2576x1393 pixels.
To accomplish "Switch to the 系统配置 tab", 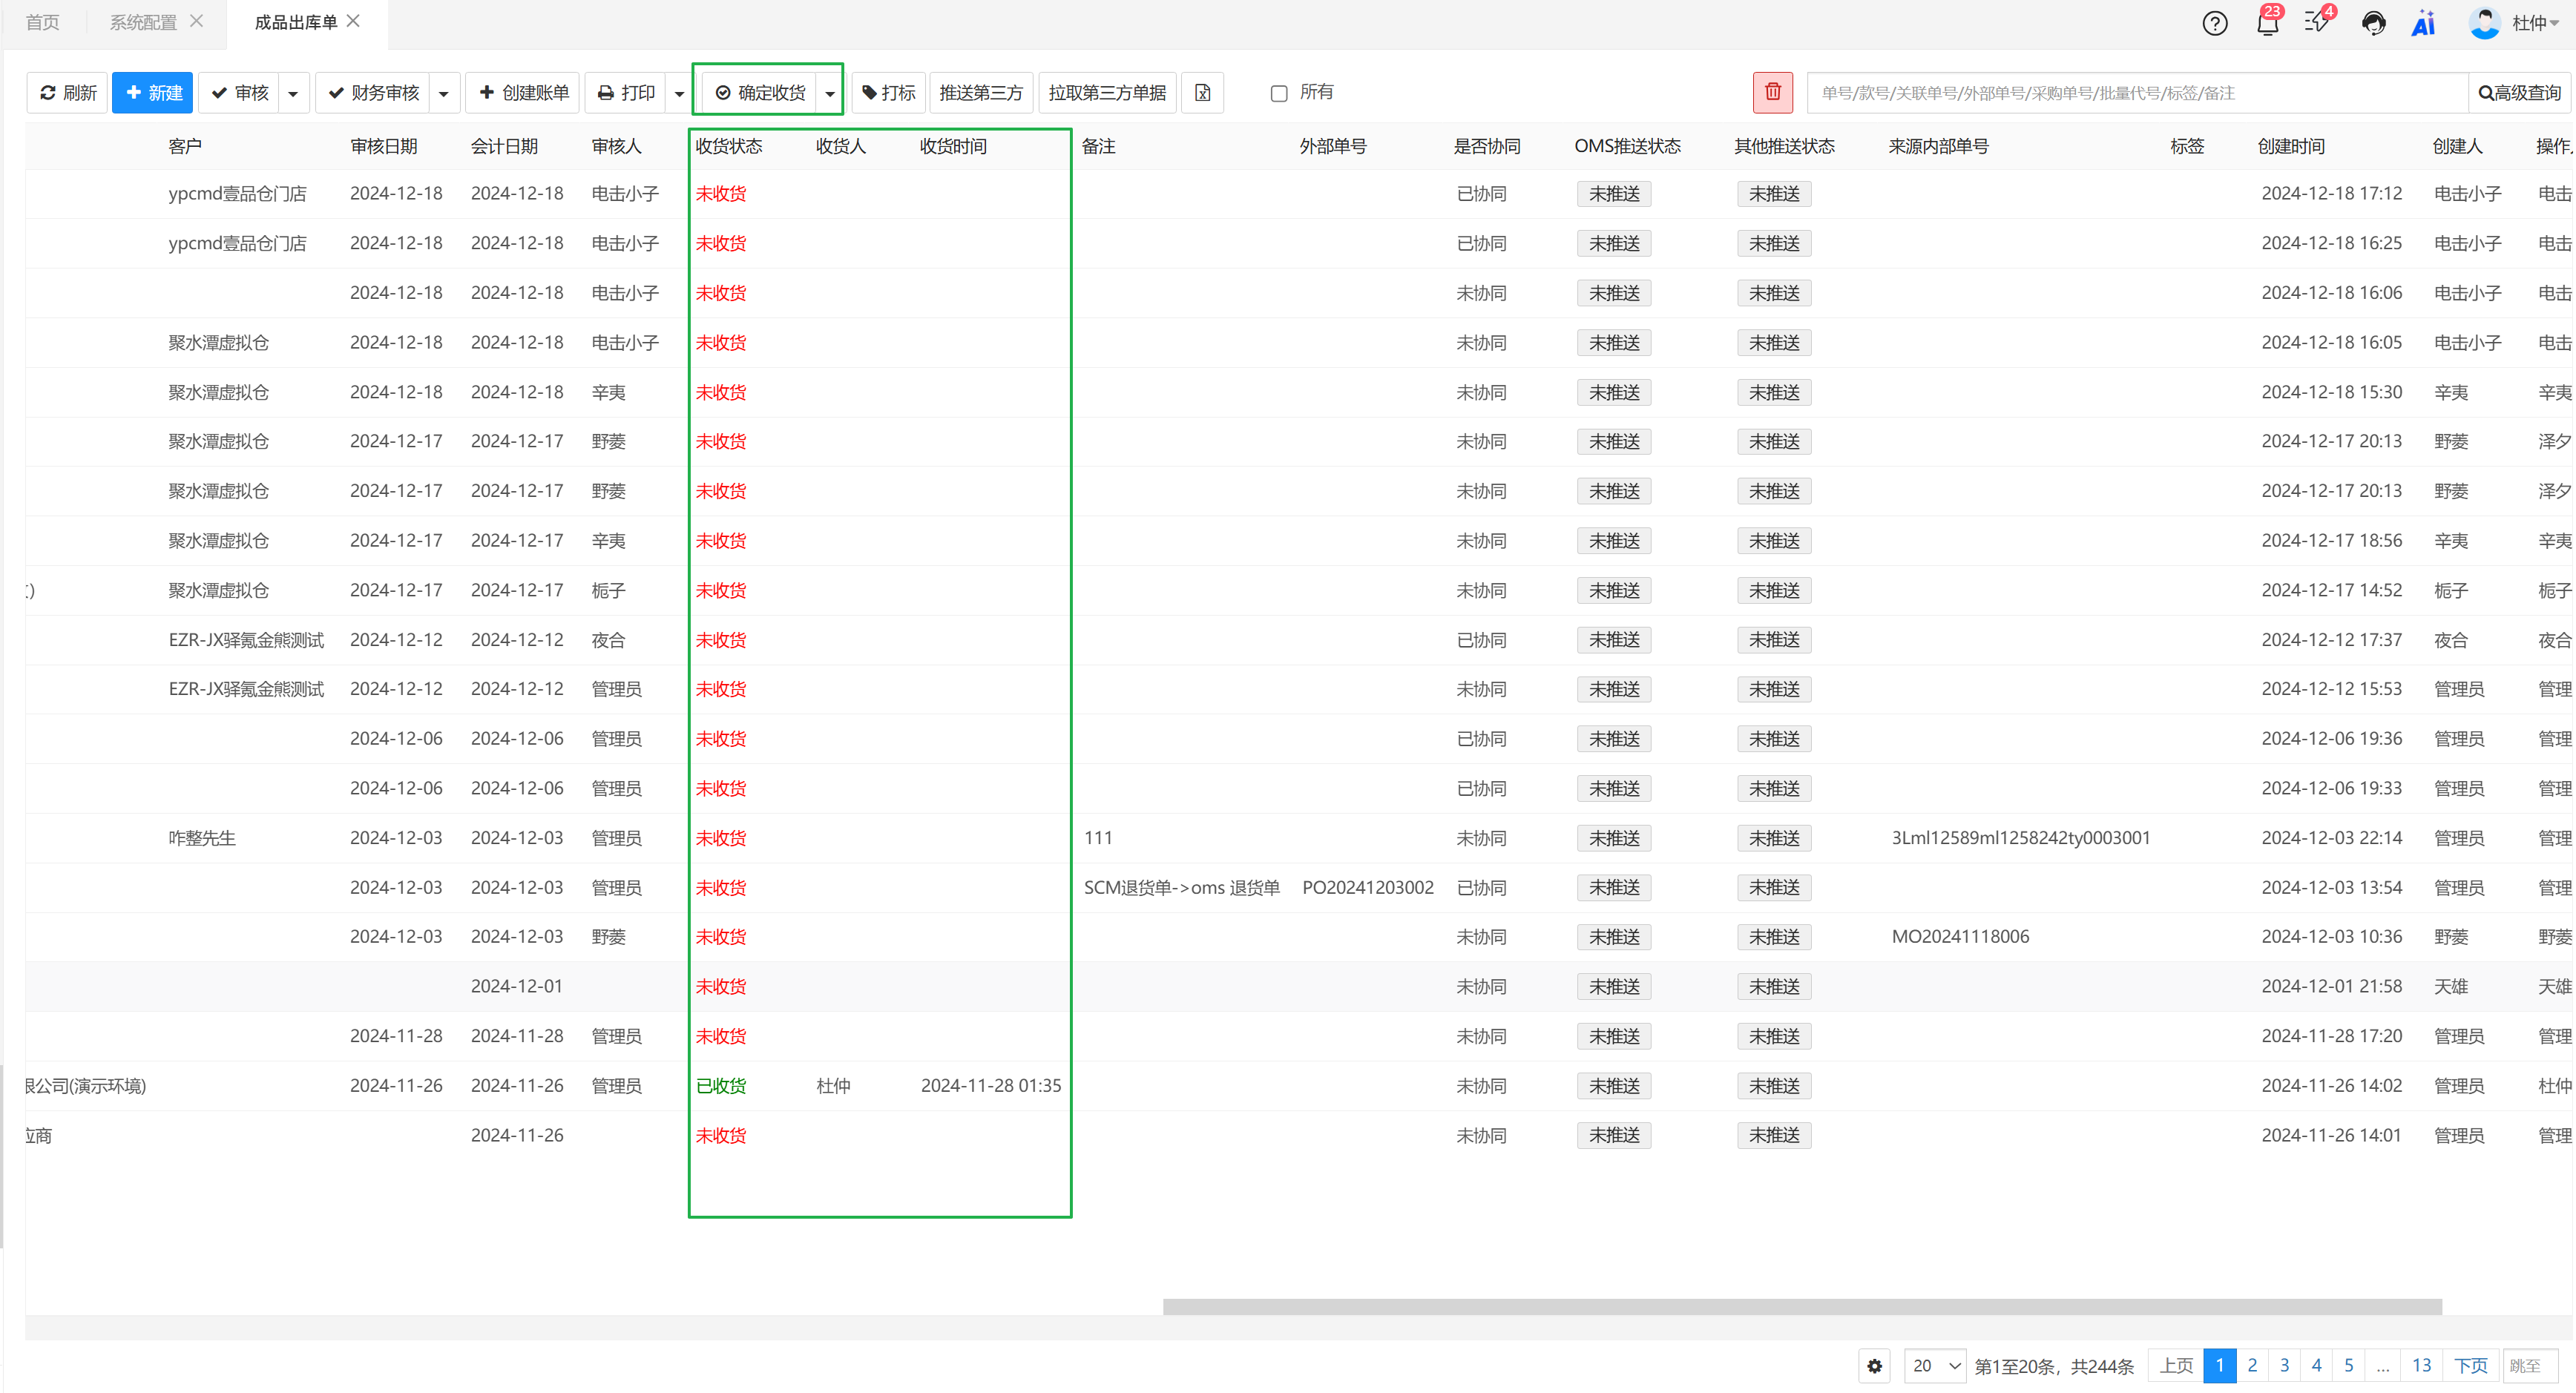I will pos(143,22).
